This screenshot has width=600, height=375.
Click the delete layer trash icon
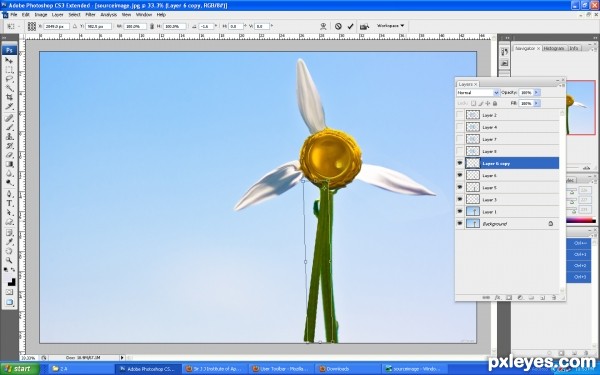553,297
